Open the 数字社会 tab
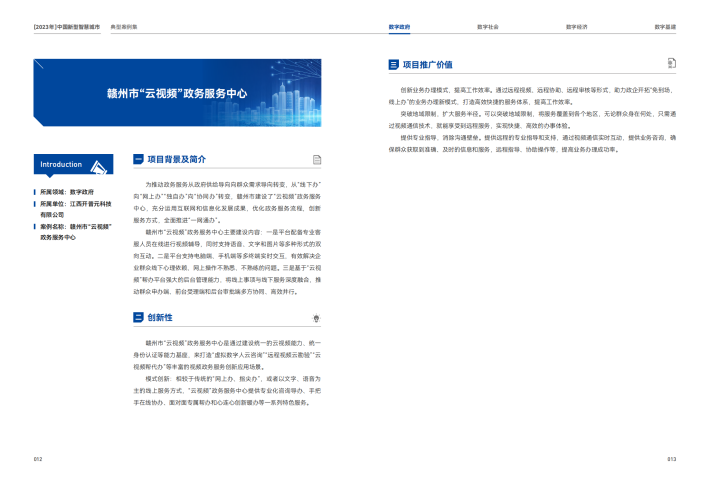 coord(489,27)
